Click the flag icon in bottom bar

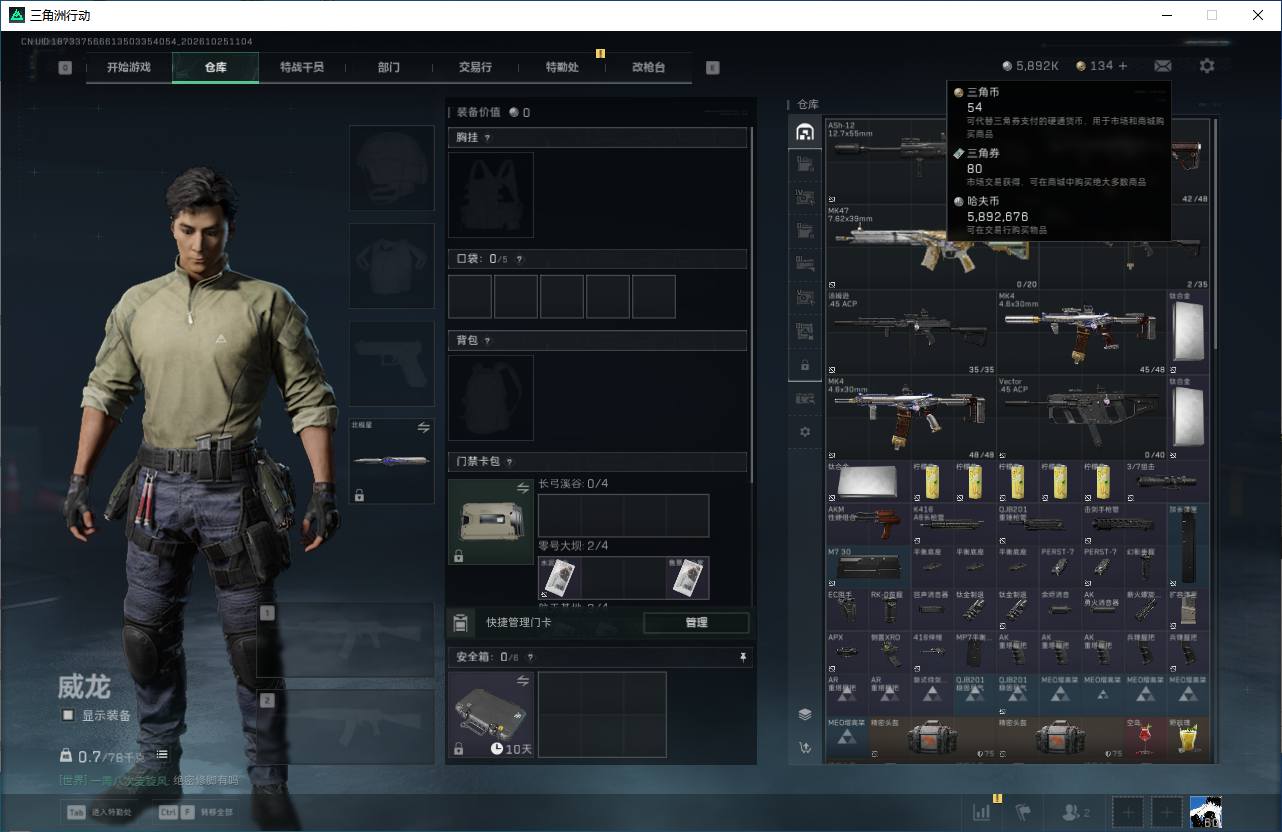point(1023,812)
